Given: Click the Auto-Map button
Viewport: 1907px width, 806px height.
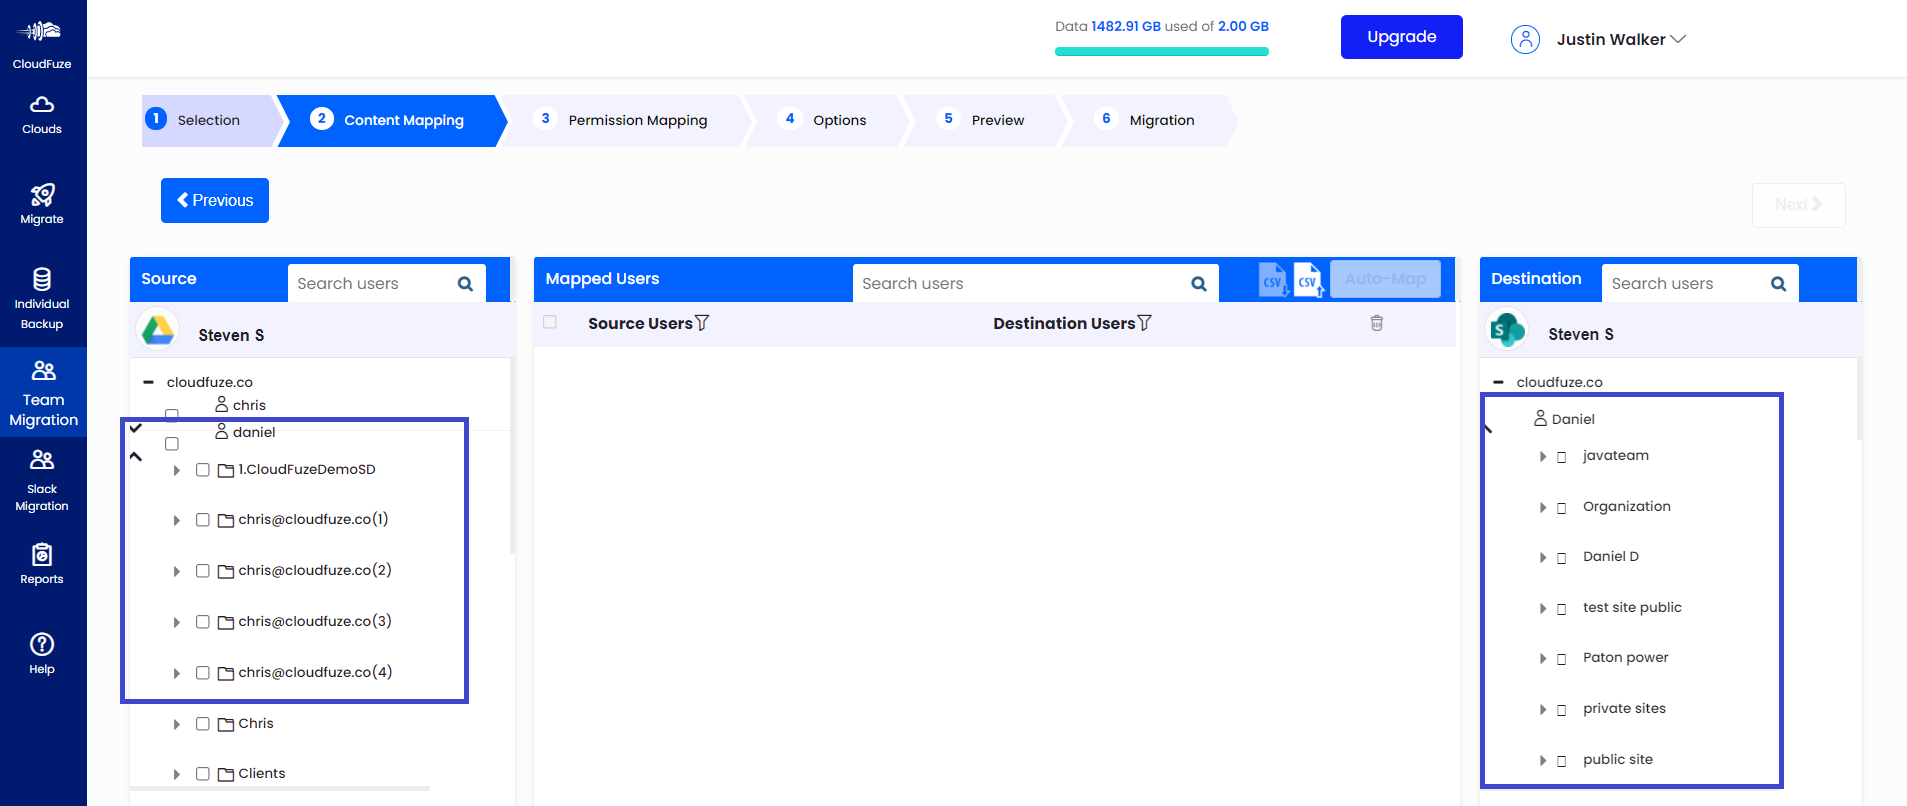Looking at the screenshot, I should pyautogui.click(x=1385, y=279).
